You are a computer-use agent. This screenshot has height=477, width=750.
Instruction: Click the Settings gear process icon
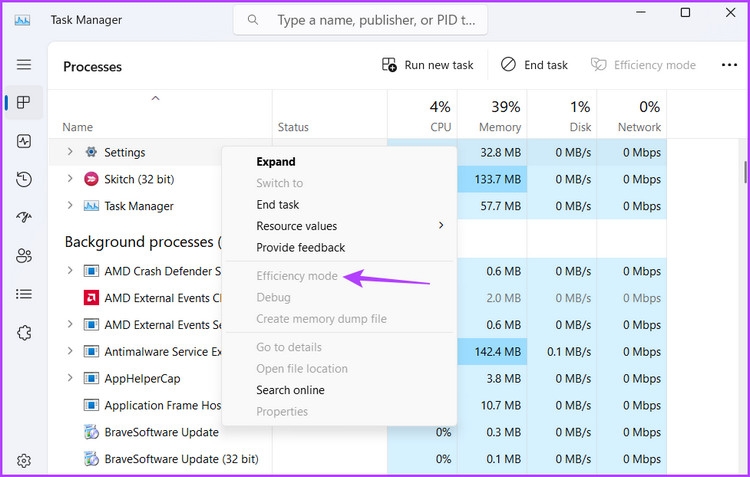pos(91,152)
